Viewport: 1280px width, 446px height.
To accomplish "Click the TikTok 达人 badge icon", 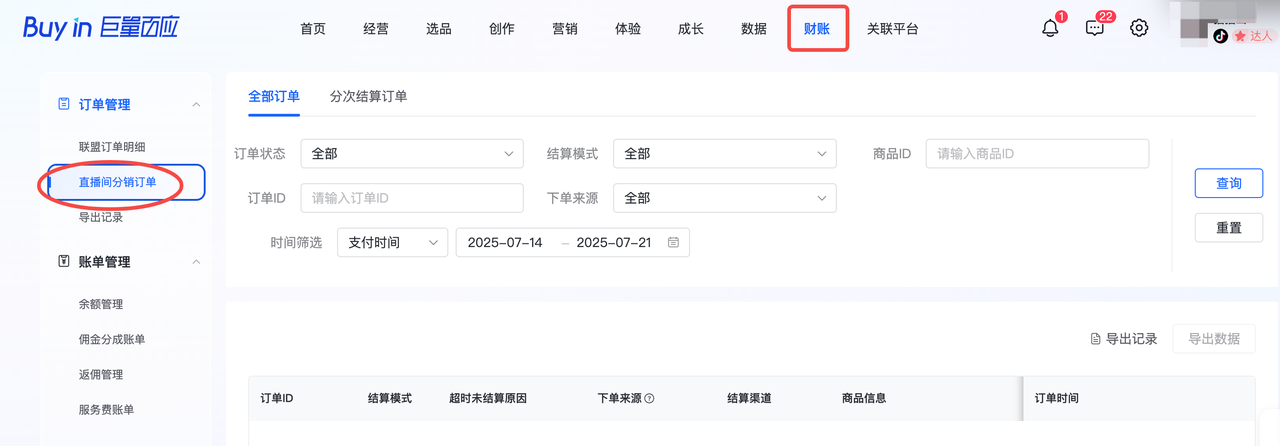I will pos(1220,36).
